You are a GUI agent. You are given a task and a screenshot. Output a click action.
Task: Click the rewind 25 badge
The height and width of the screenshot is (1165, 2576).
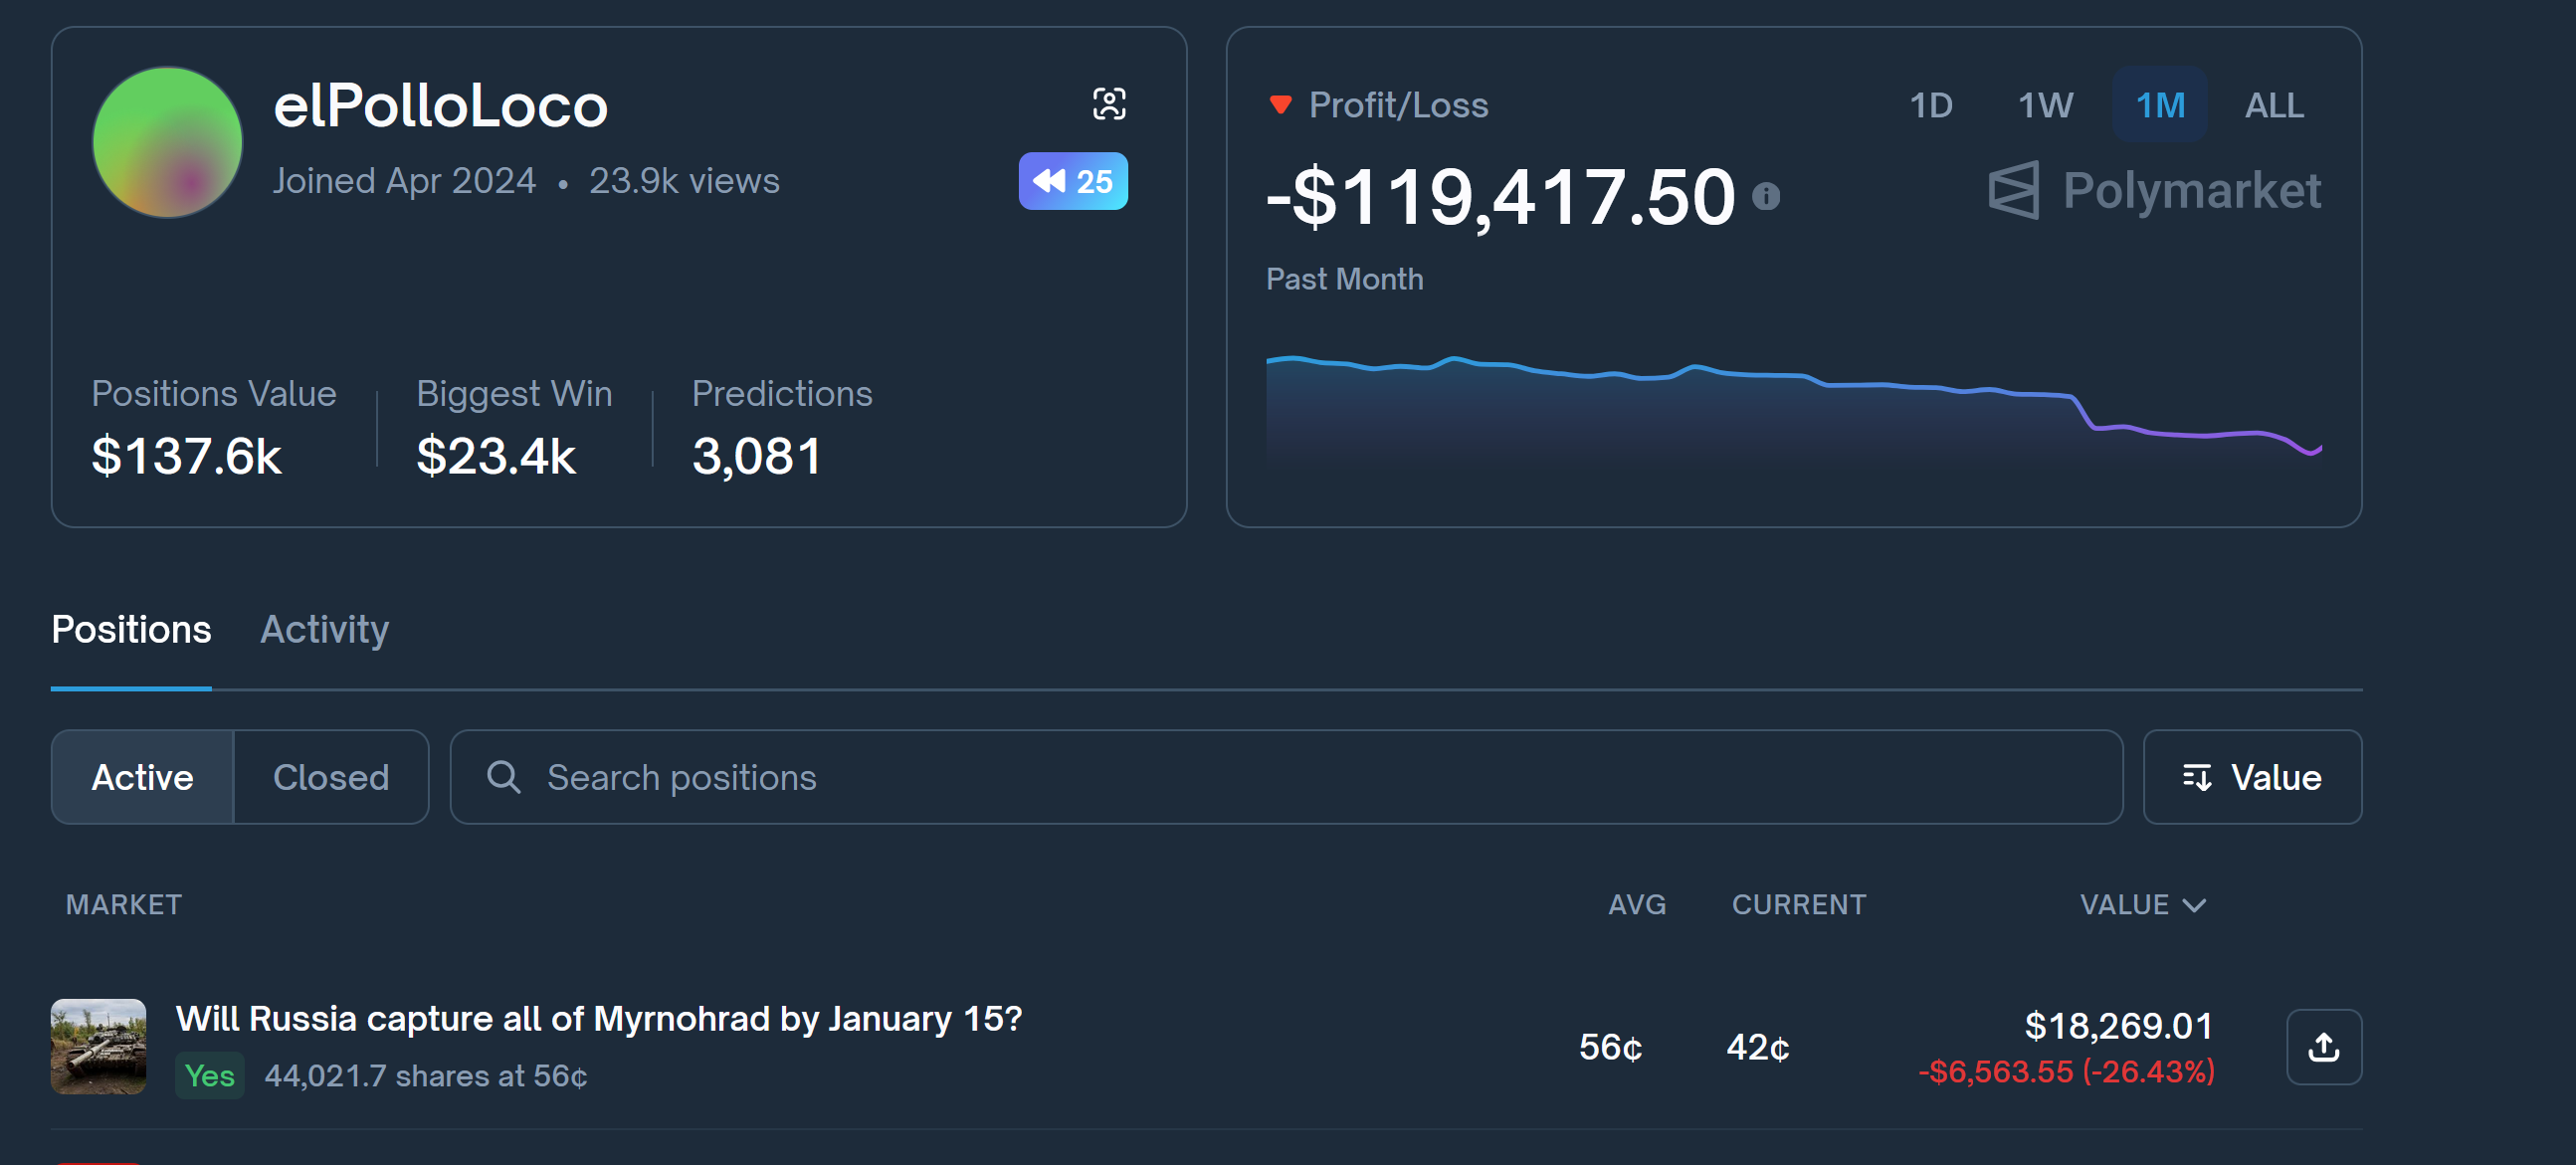(1072, 181)
